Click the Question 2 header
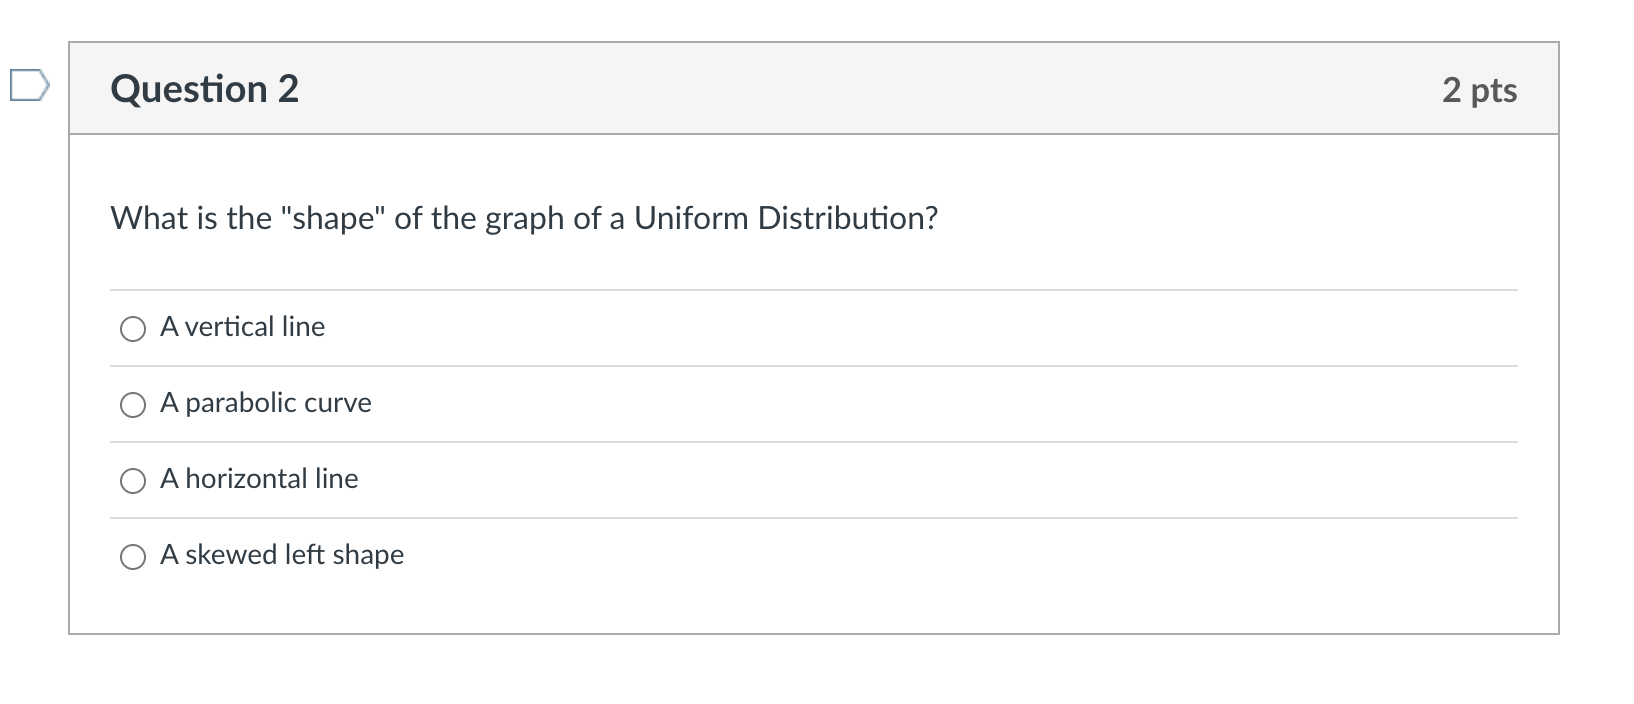Viewport: 1634px width, 704px height. pos(204,89)
